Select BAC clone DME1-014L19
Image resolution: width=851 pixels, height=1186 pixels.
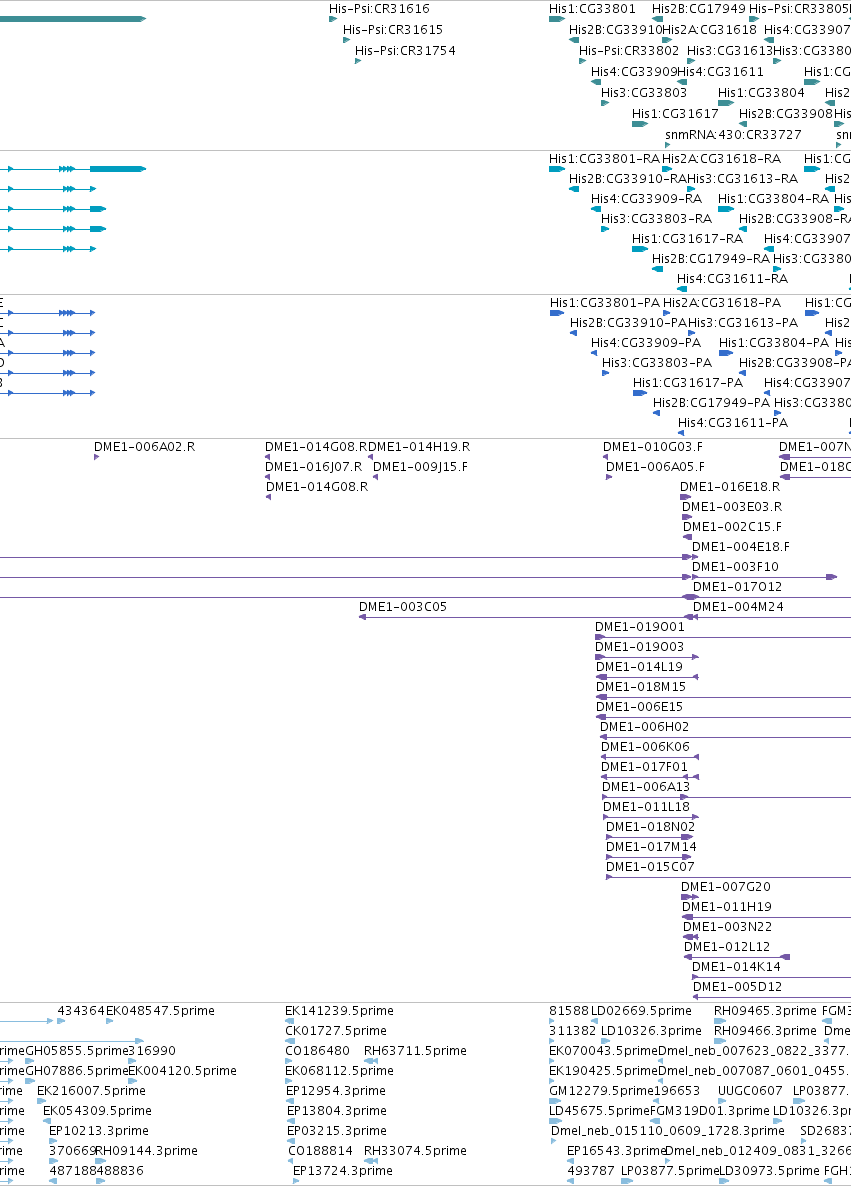click(x=639, y=667)
